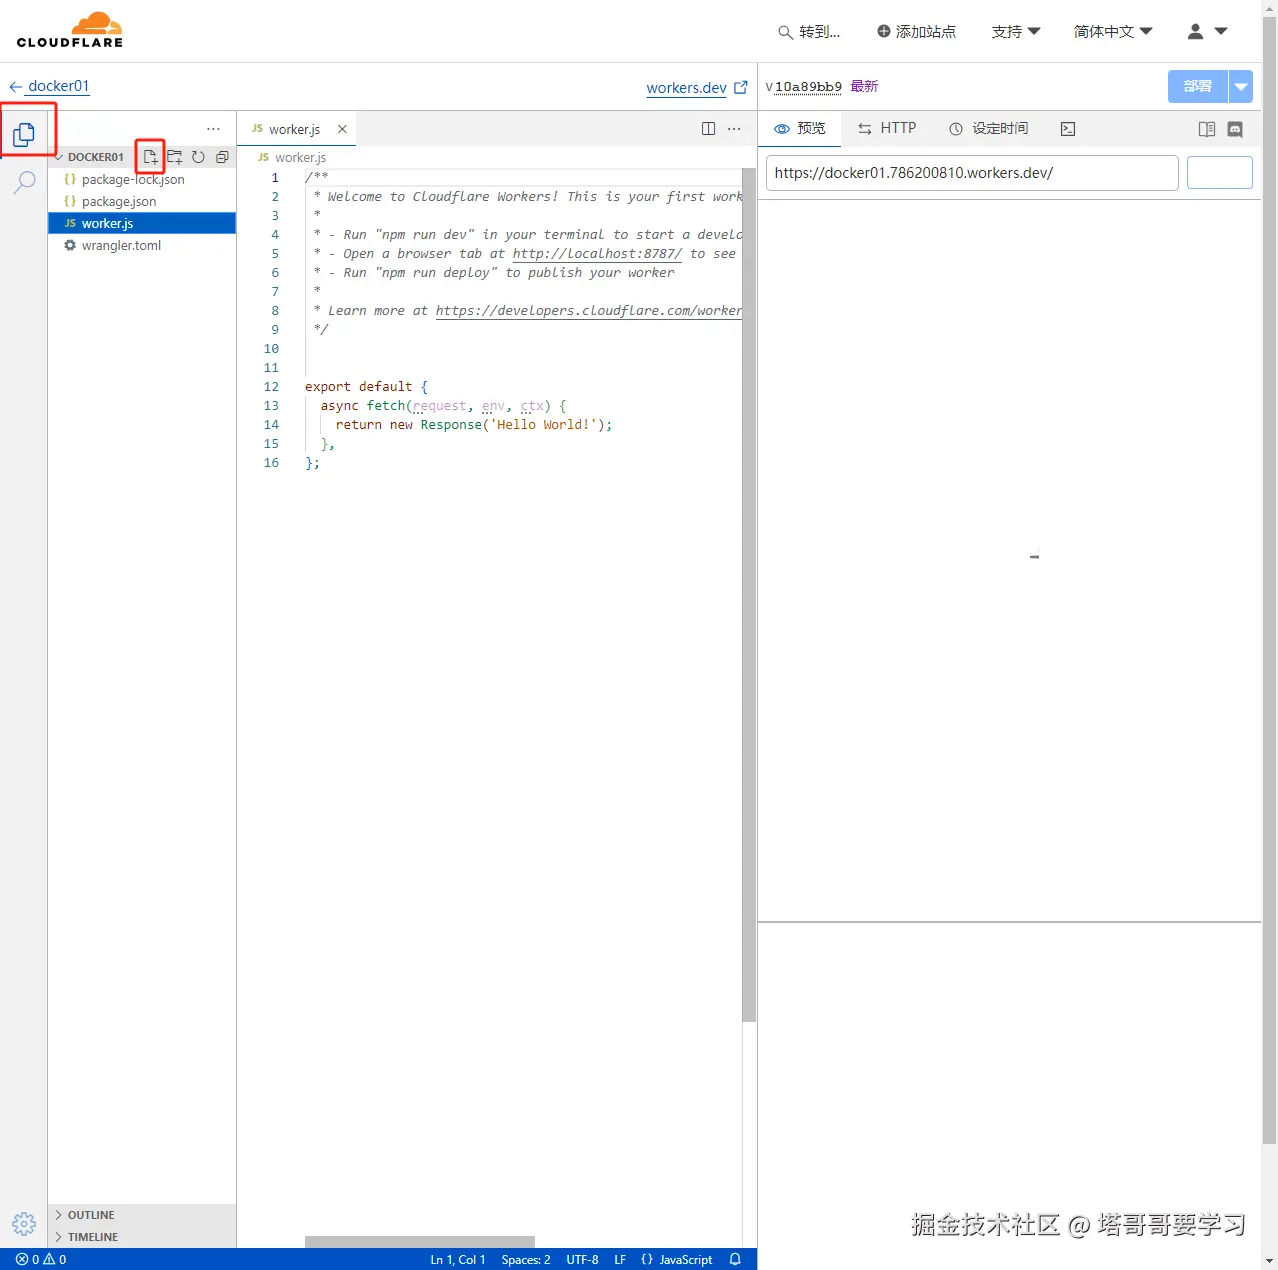Viewport: 1278px width, 1270px height.
Task: Click version 10a89bb9 label
Action: point(808,87)
